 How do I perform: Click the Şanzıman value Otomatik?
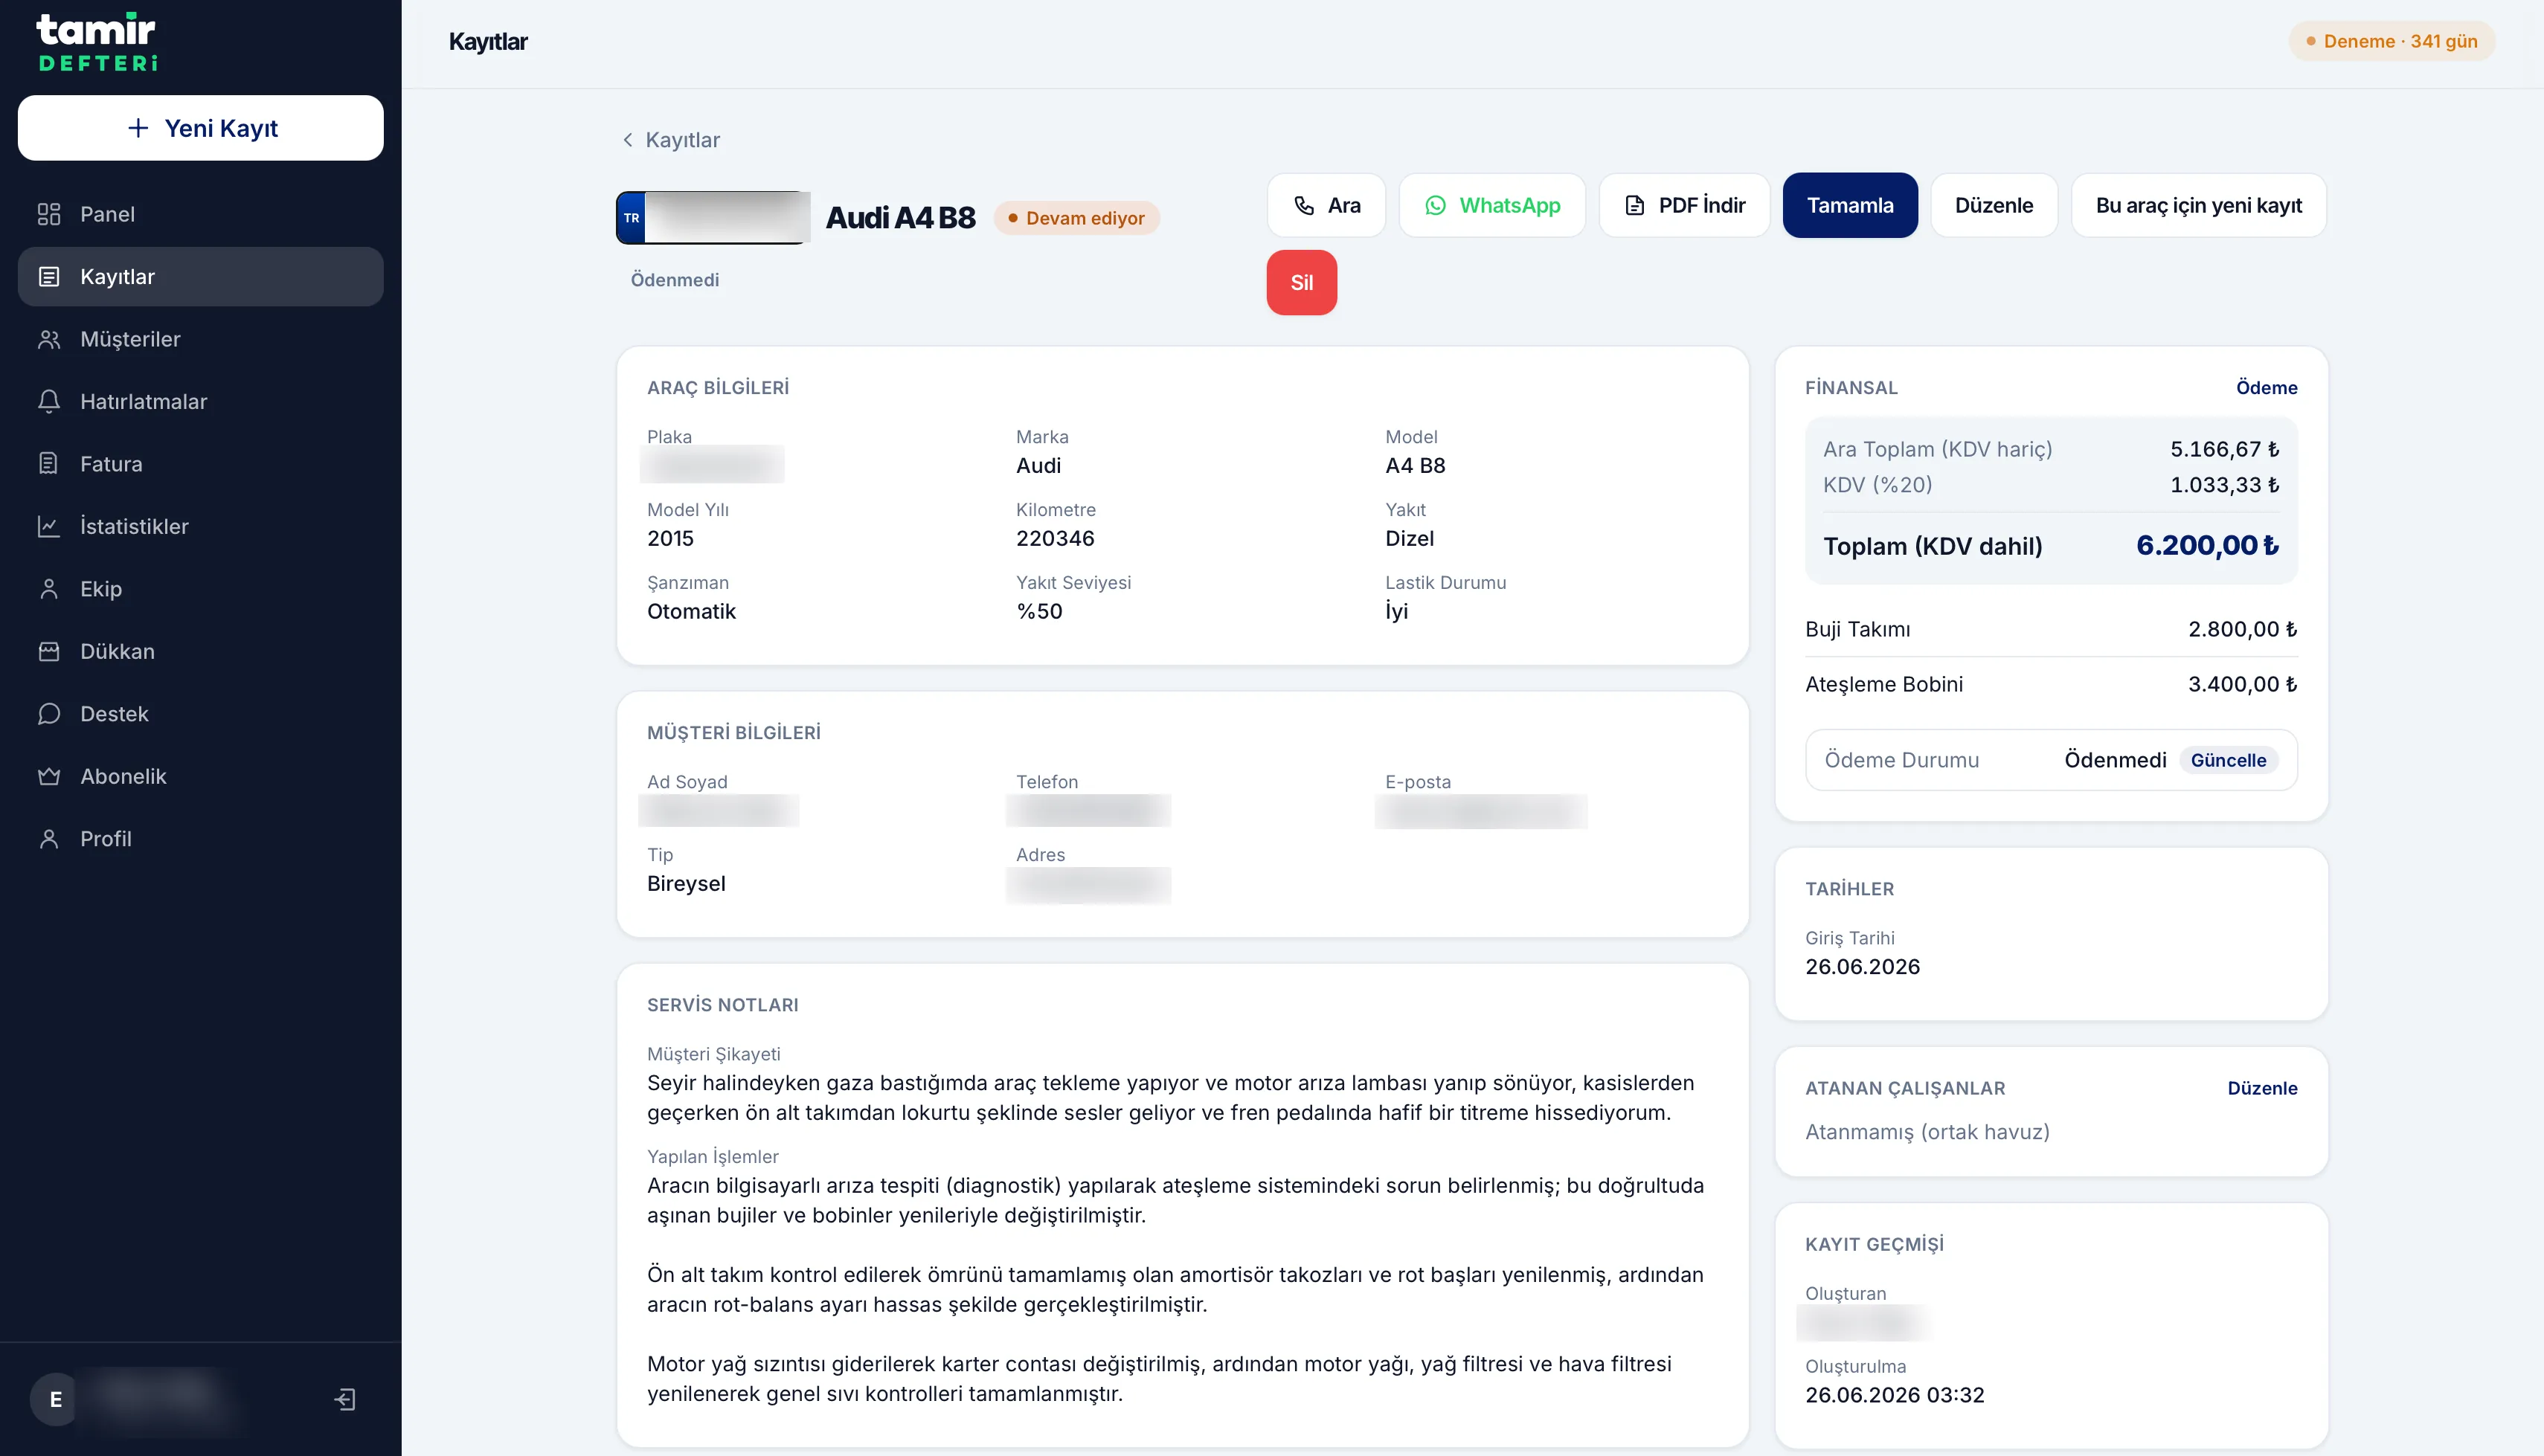point(691,611)
